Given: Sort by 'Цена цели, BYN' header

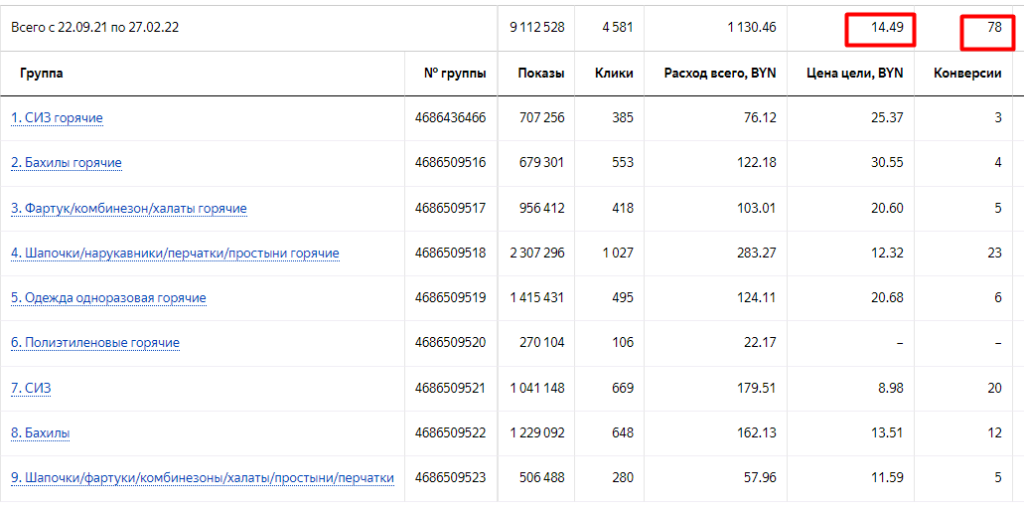Looking at the screenshot, I should click(855, 73).
